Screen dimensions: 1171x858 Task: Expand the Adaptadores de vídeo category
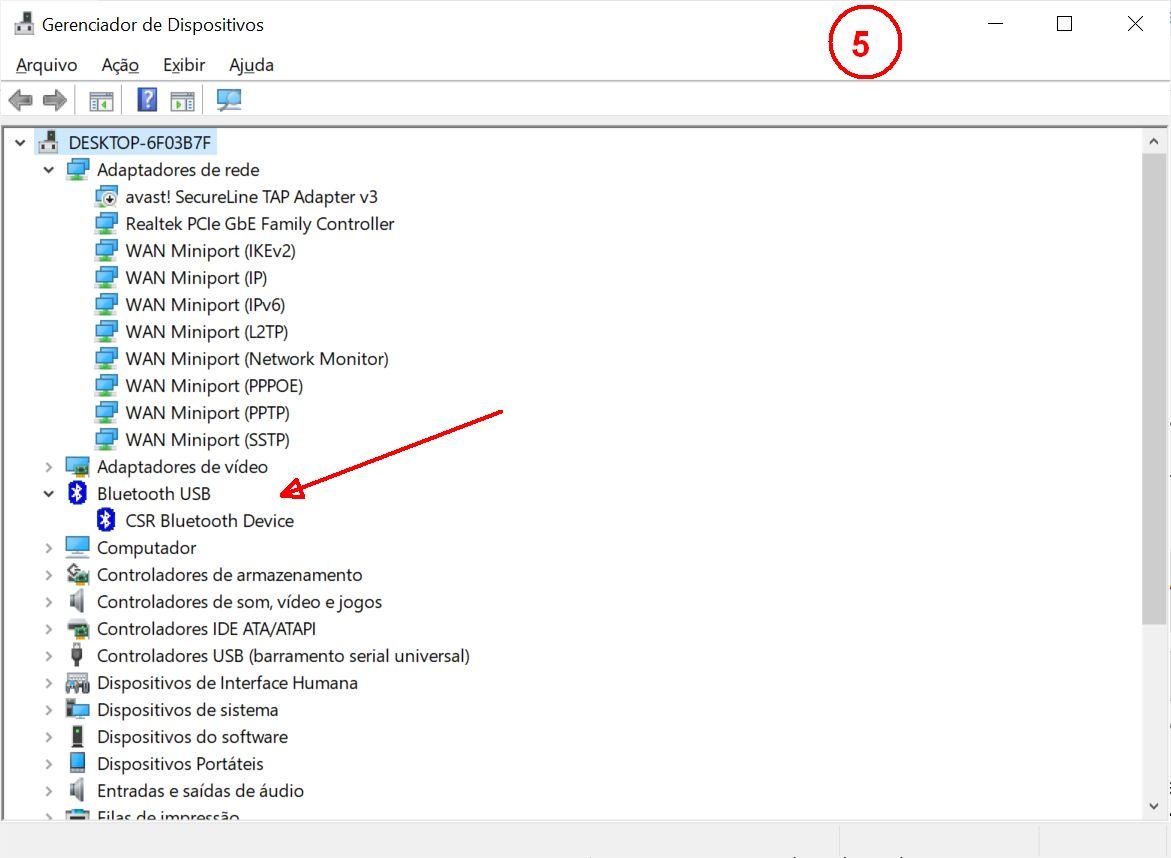(49, 467)
